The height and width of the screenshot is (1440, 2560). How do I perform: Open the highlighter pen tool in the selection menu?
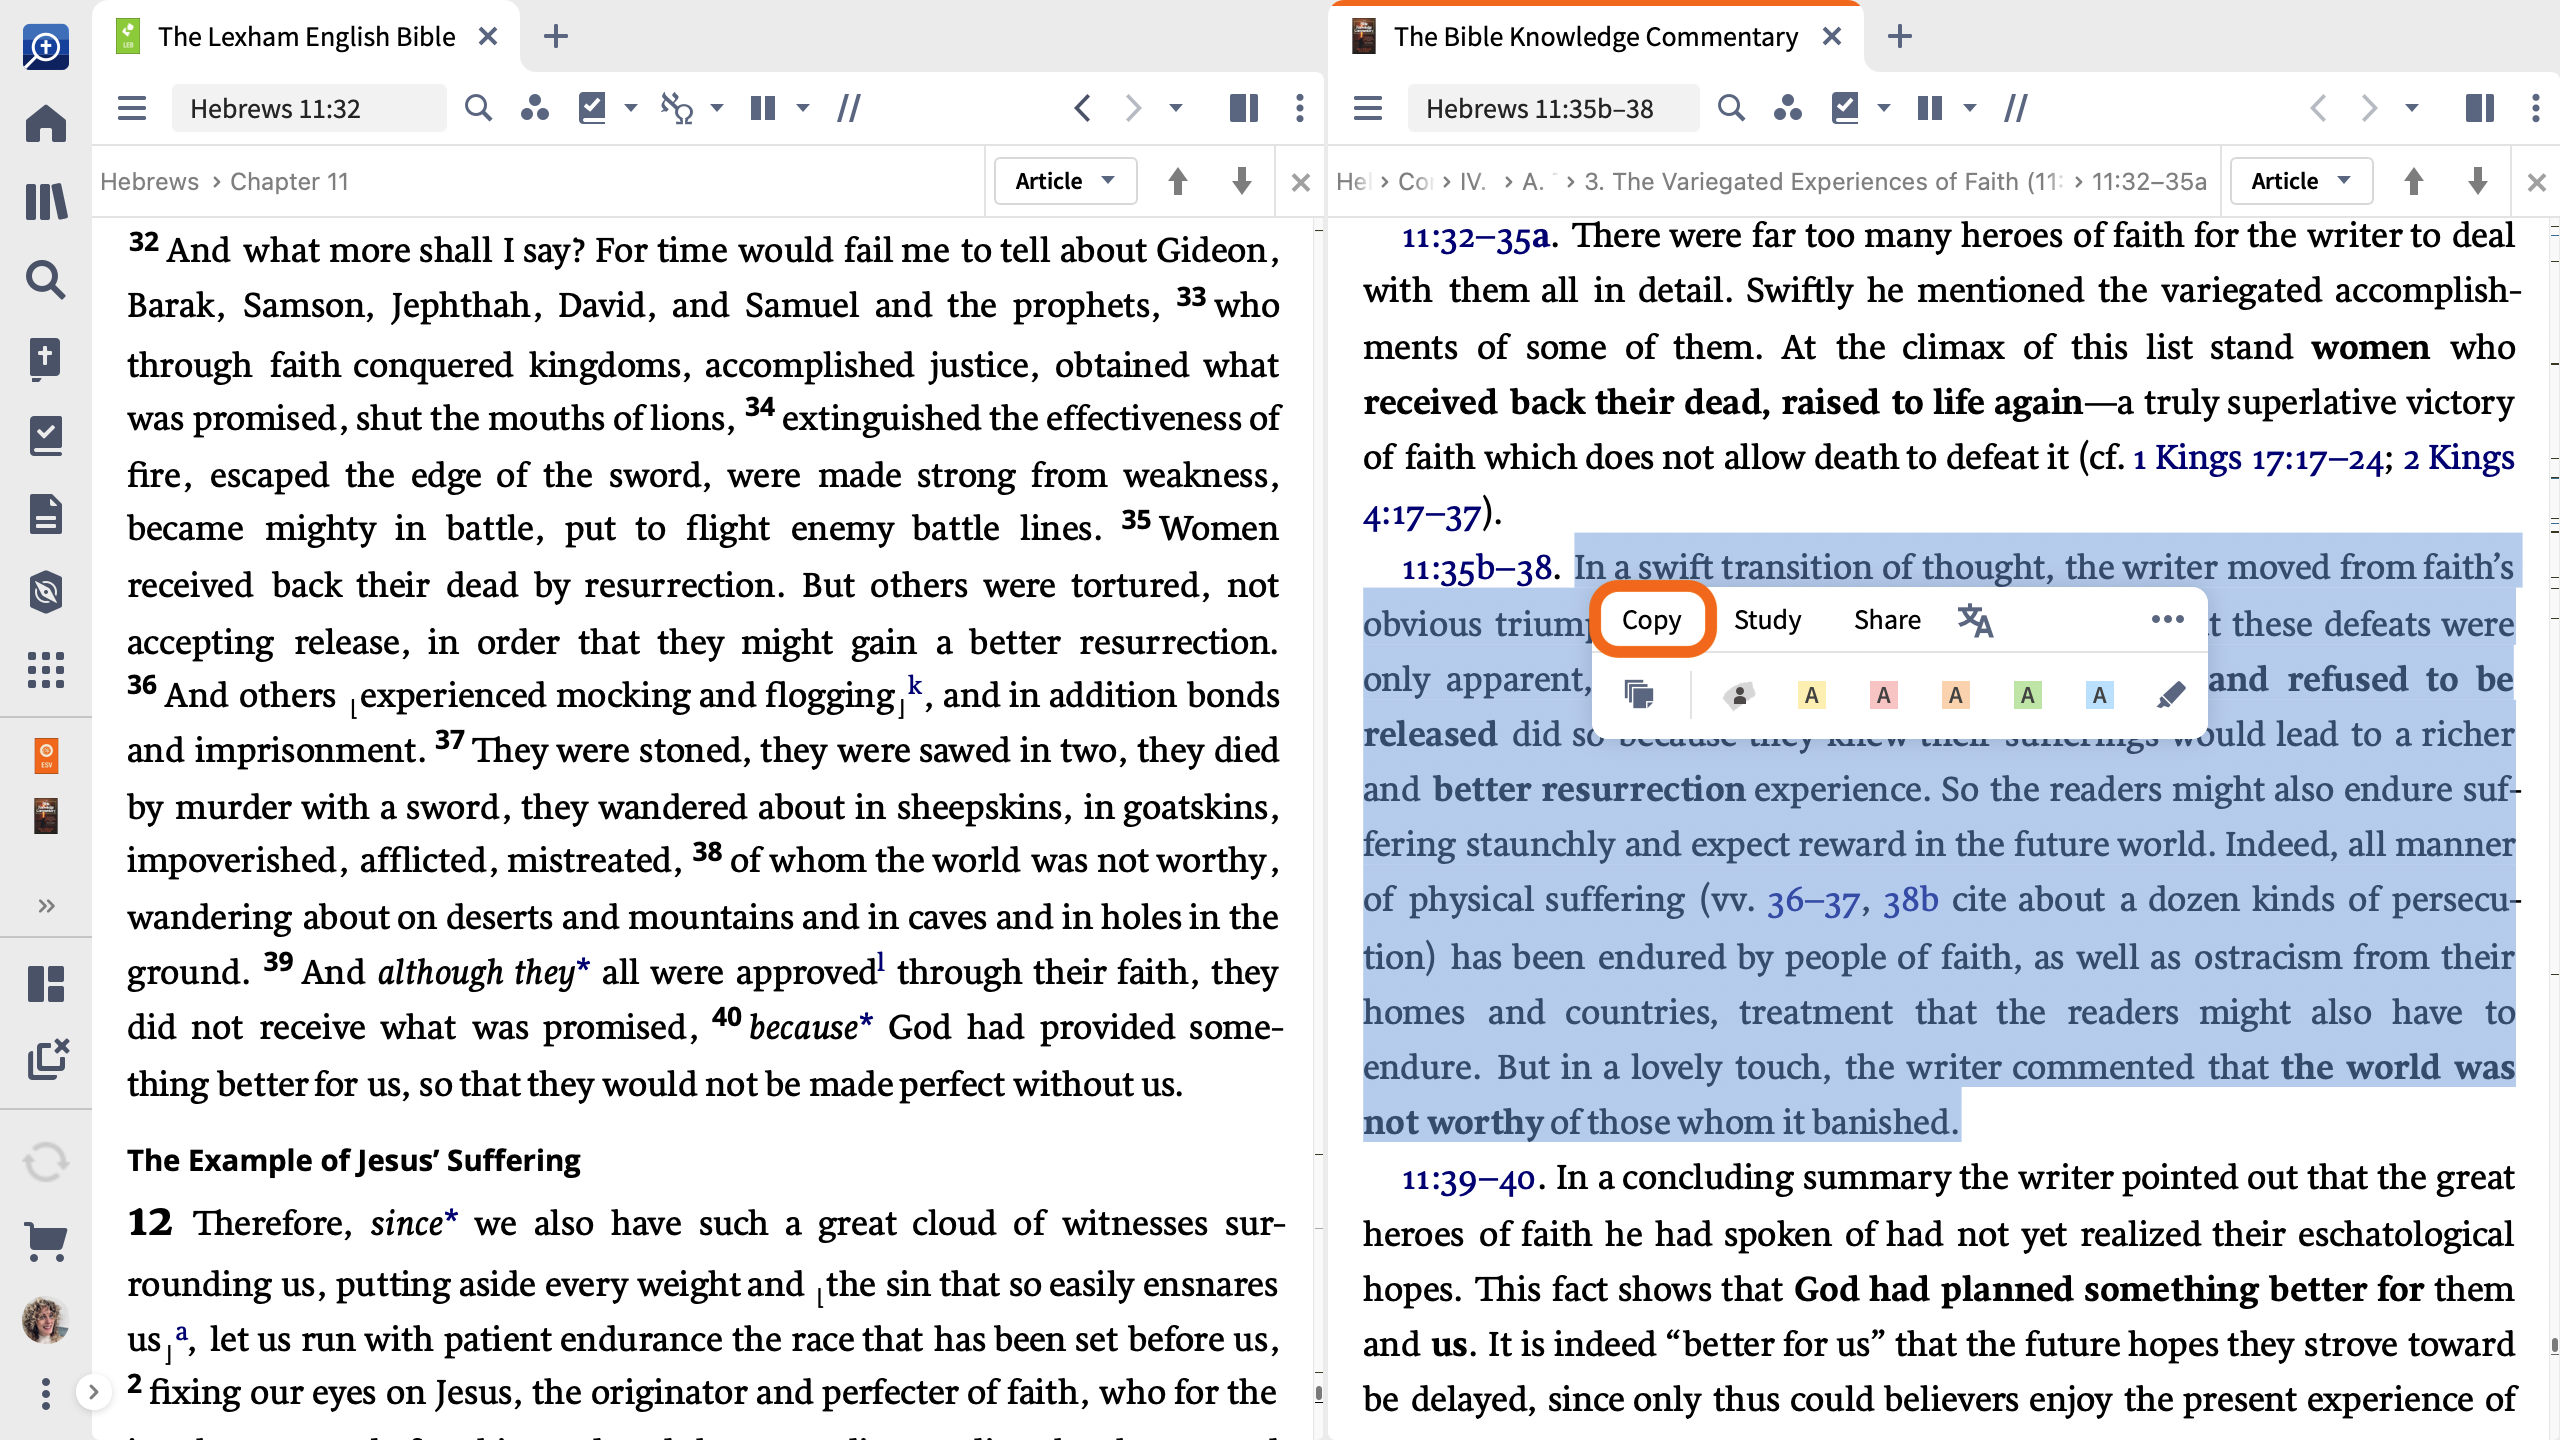[2171, 695]
